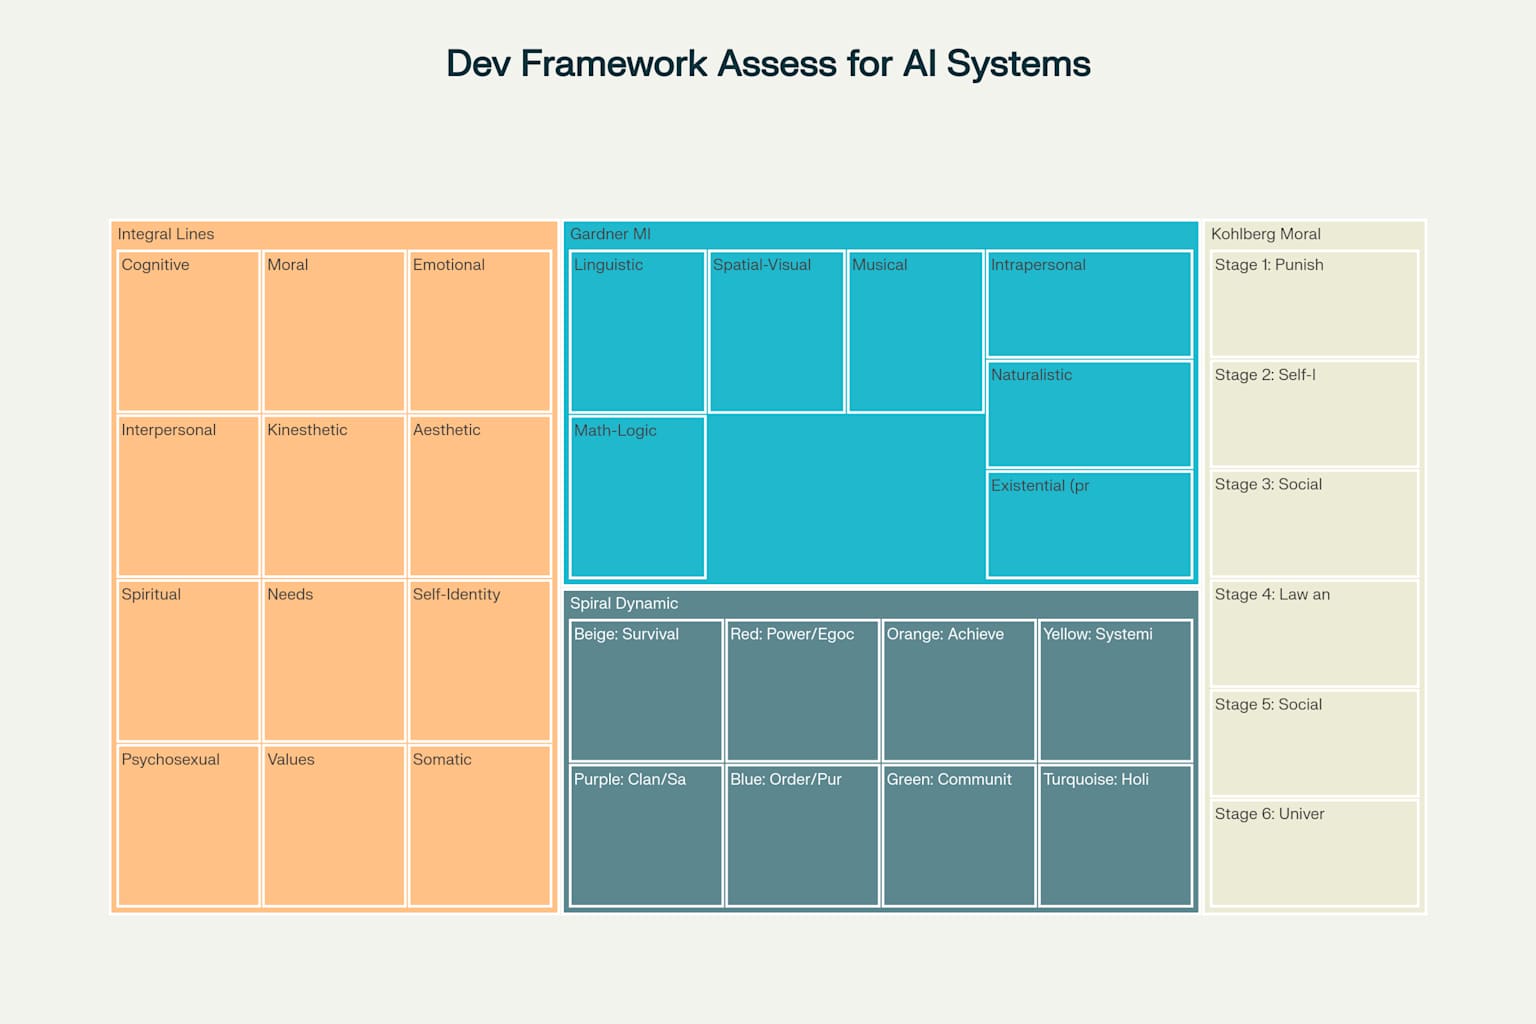
Task: Select the Naturalistic rectangle
Action: click(1089, 413)
